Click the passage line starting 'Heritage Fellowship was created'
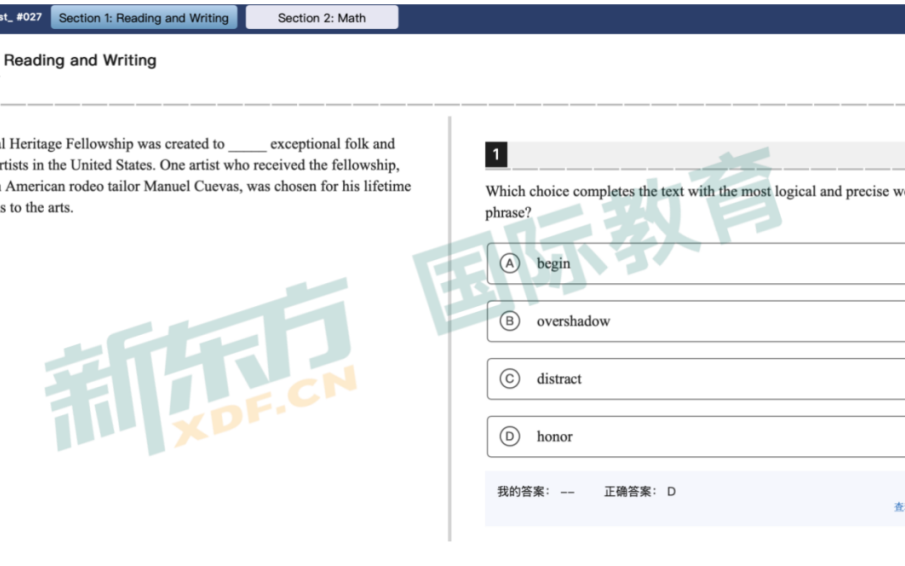This screenshot has width=905, height=566. click(x=197, y=144)
